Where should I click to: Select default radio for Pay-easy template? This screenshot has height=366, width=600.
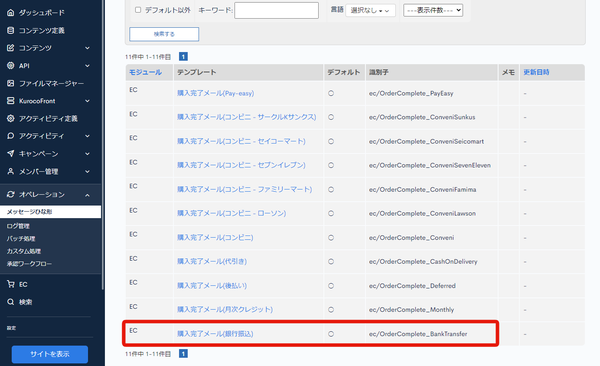[x=331, y=93]
